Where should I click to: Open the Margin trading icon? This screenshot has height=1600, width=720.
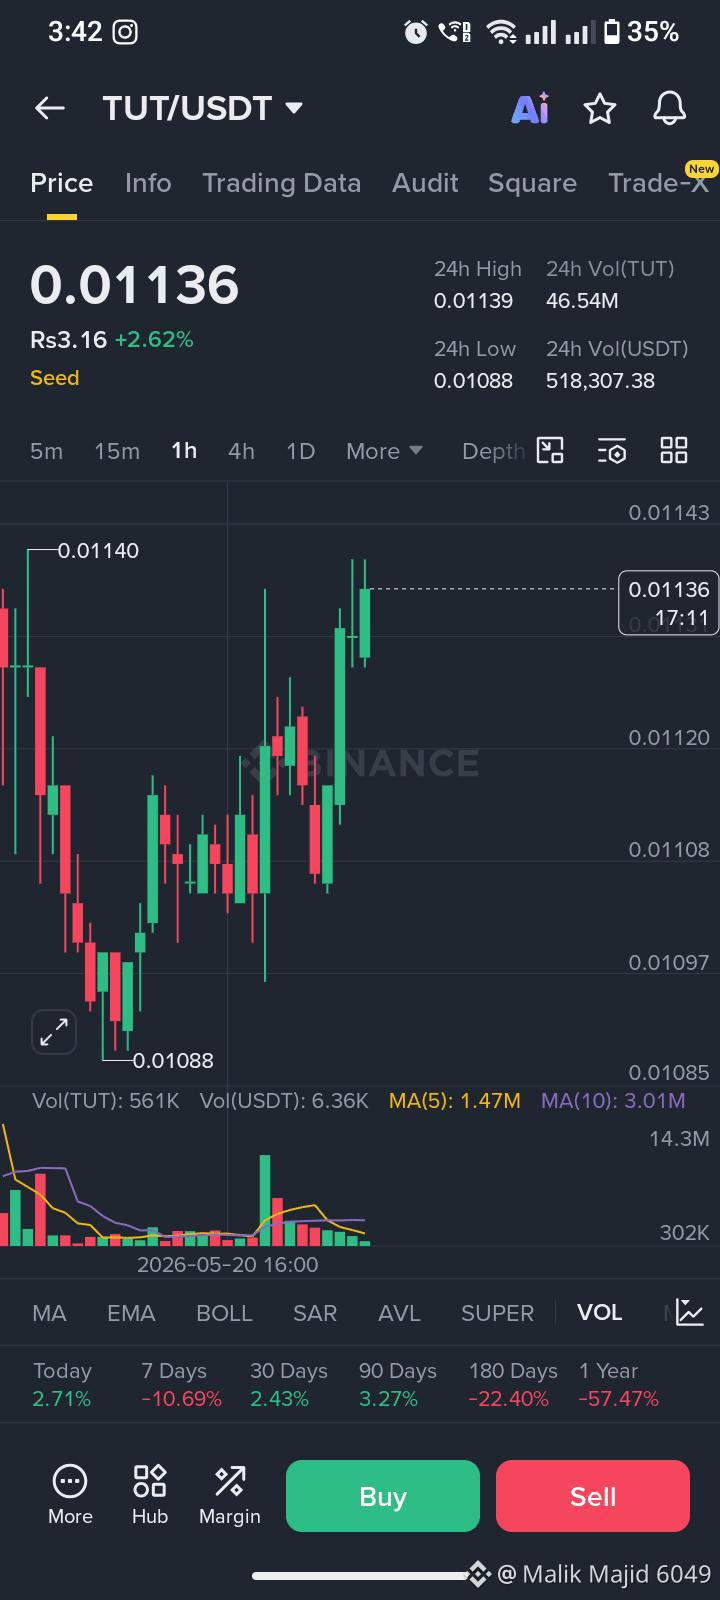coord(230,1496)
